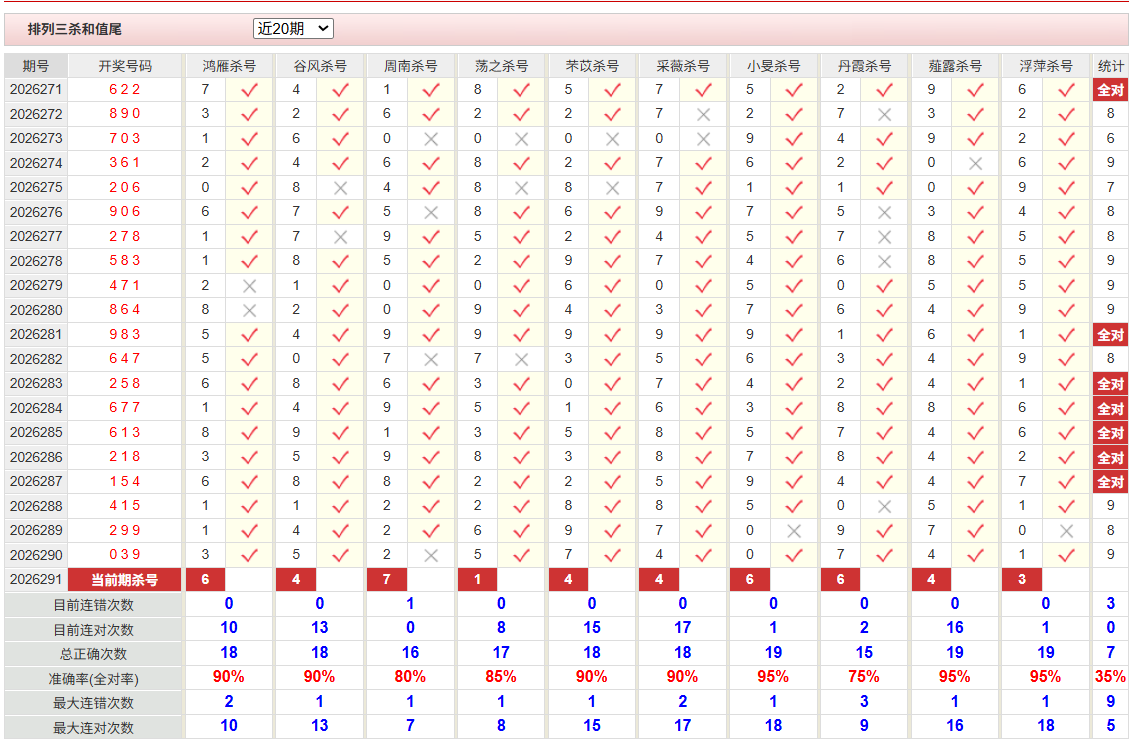Screen dimensions: 1139x749
Task: Click the 全对 badge in row 2026271
Action: pyautogui.click(x=1111, y=90)
